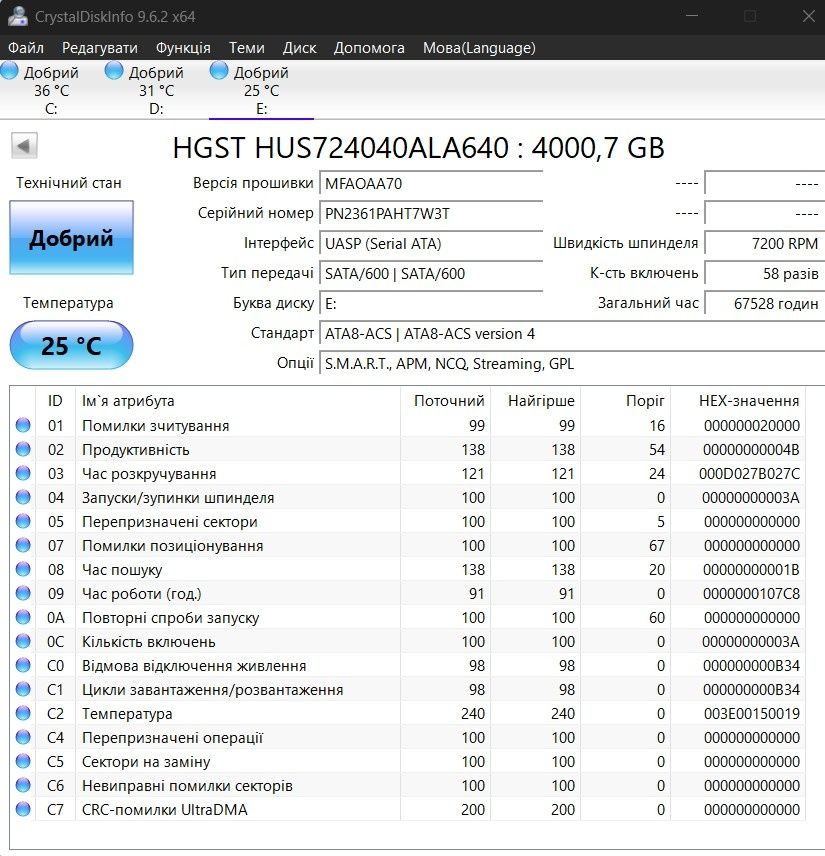
Task: Click status icon for C4 Перепризначені операції
Action: tap(23, 737)
